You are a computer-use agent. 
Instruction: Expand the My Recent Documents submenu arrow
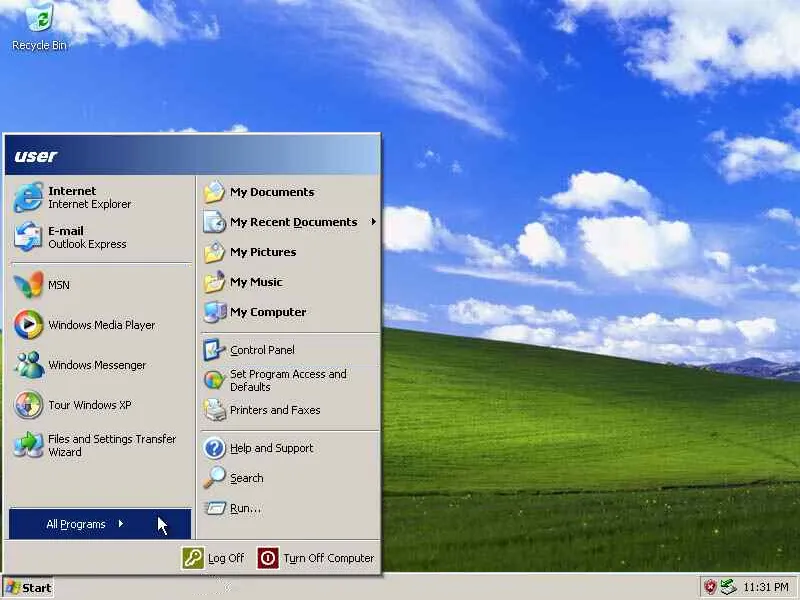coord(373,222)
